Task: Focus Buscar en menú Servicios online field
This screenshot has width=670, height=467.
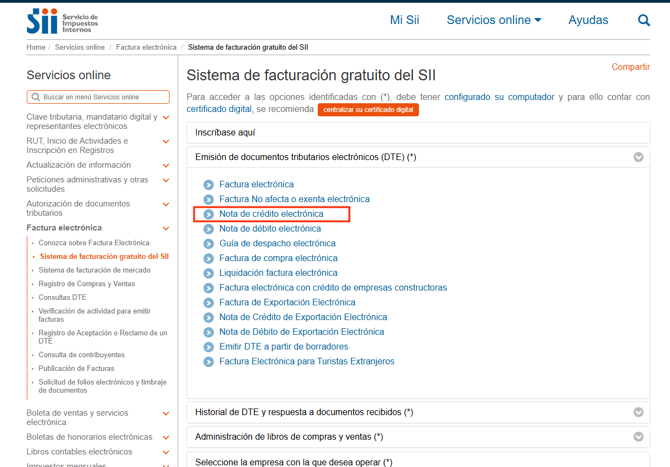Action: [98, 97]
